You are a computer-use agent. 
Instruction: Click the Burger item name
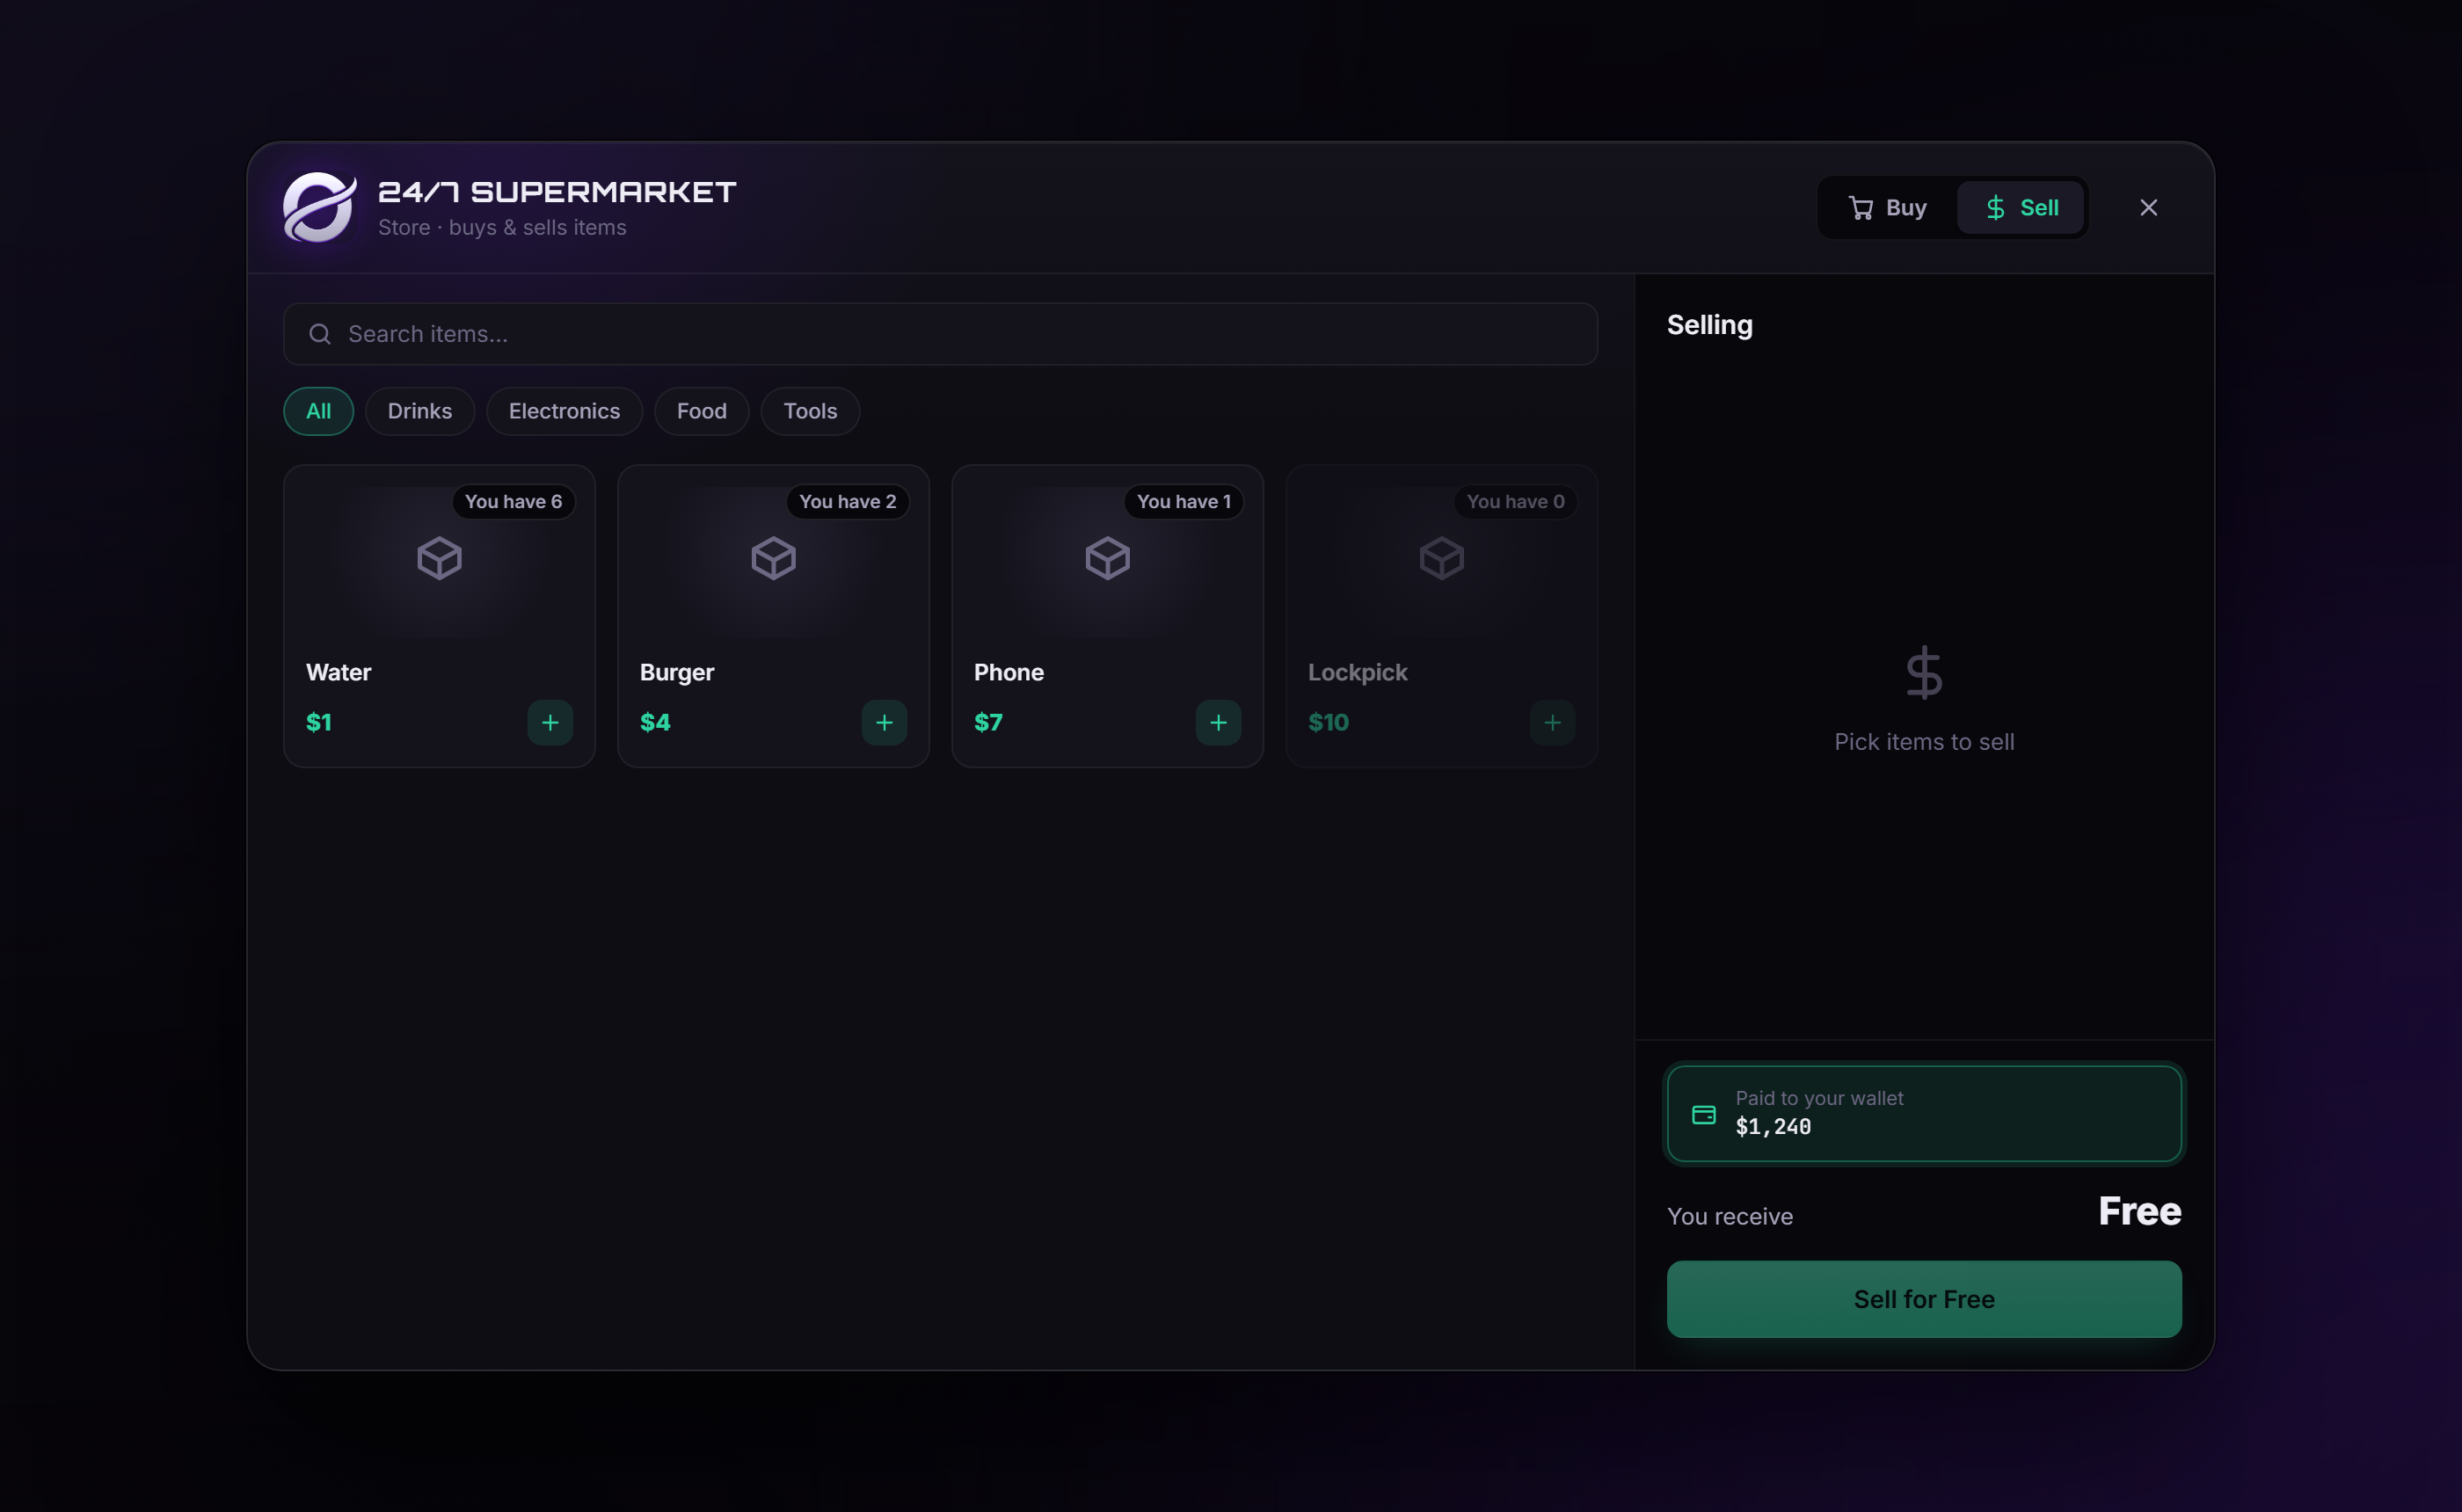point(676,672)
